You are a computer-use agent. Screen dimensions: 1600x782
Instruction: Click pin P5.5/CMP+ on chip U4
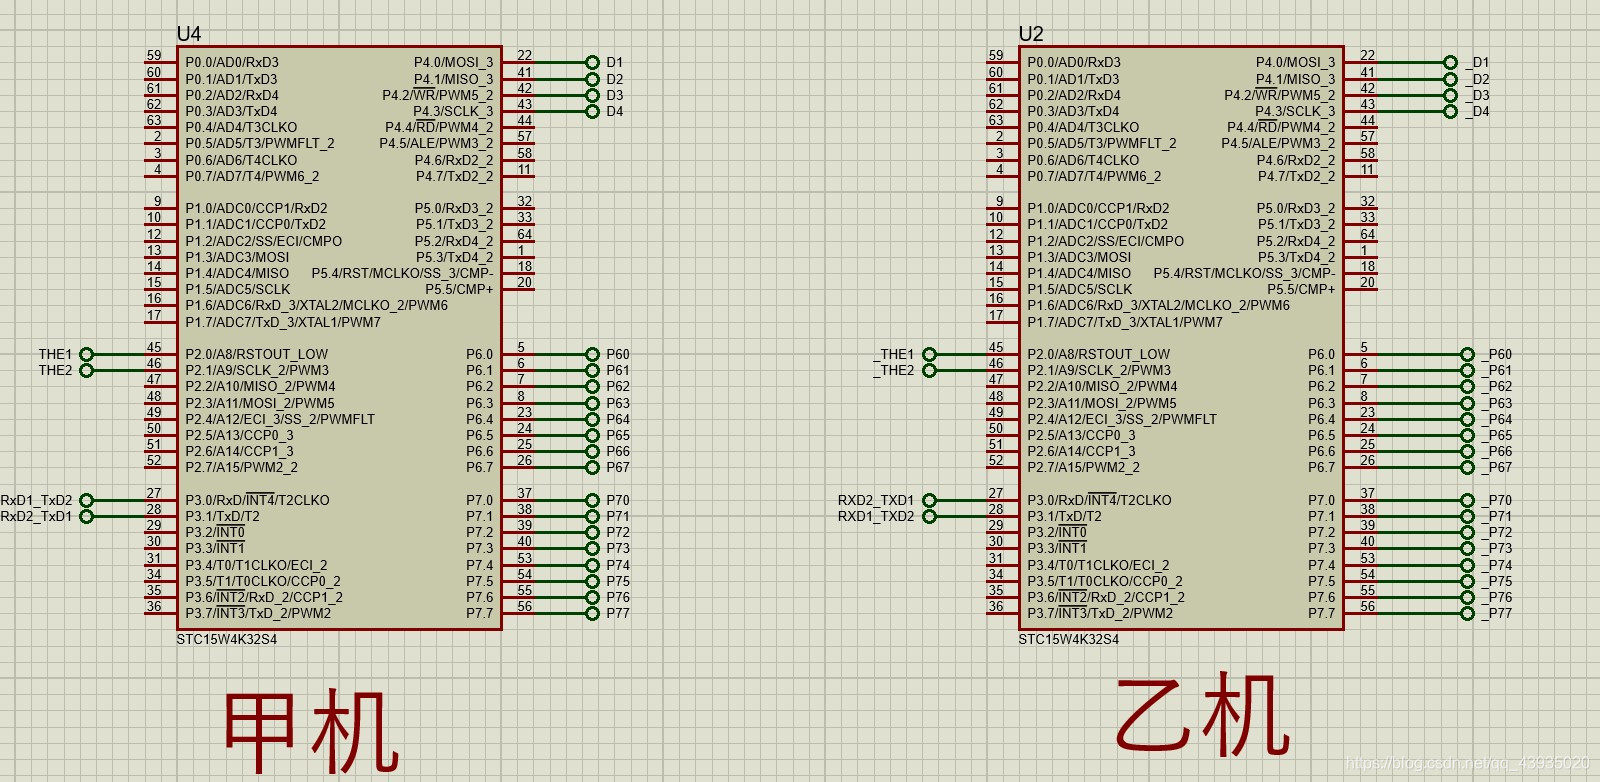pyautogui.click(x=459, y=289)
